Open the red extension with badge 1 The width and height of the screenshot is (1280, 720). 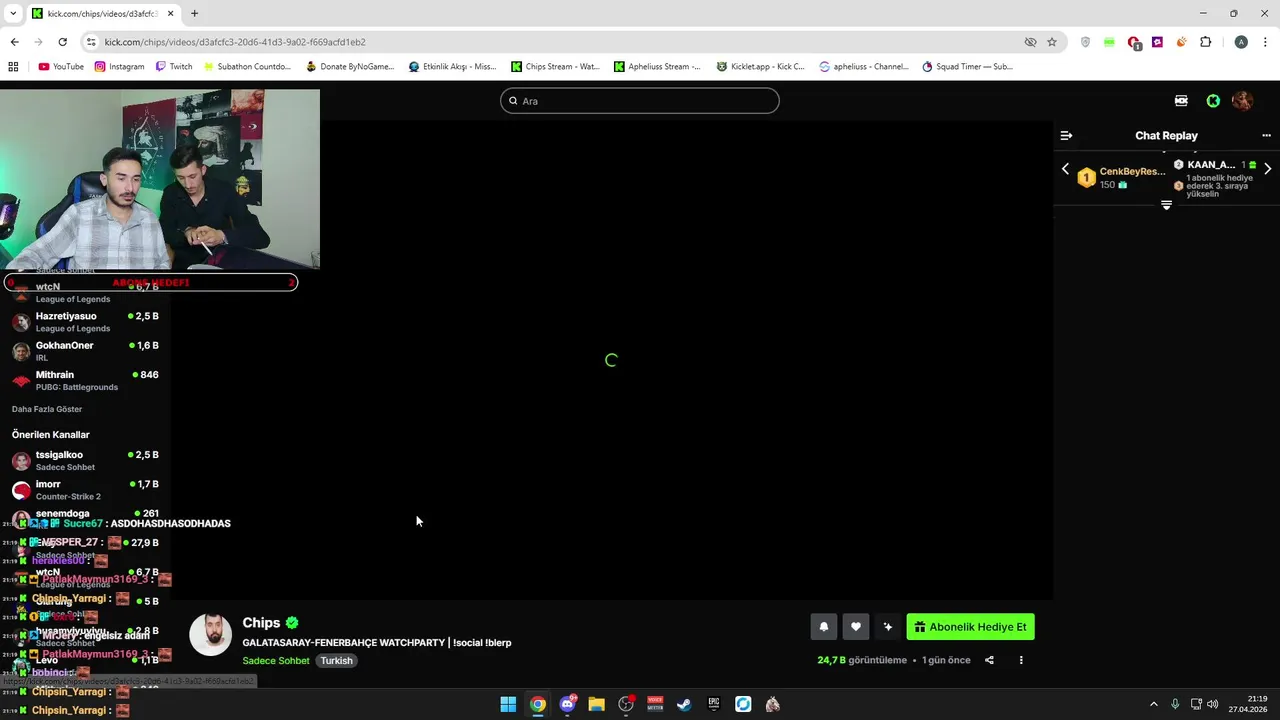[1134, 43]
